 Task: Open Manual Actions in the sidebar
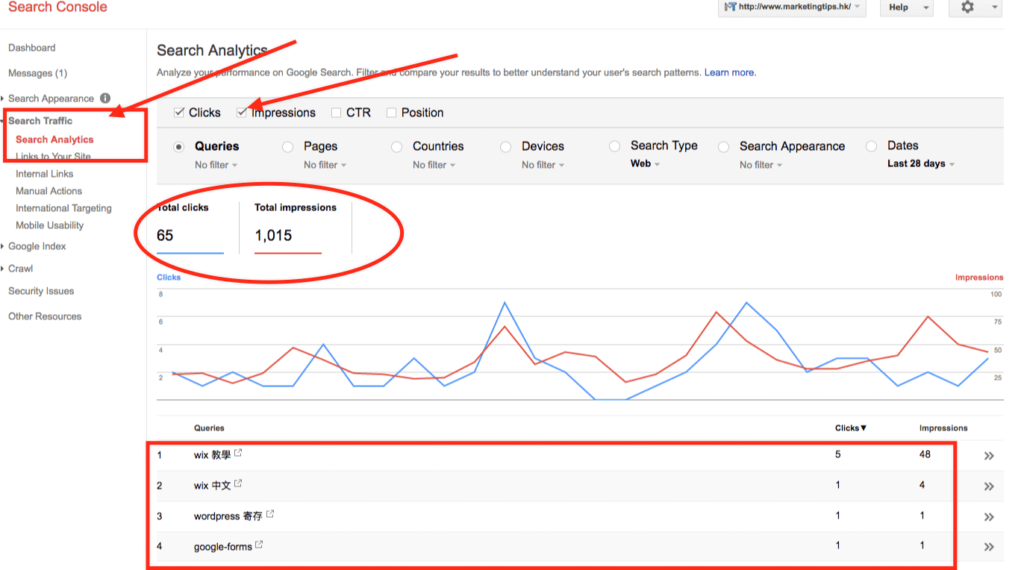[x=49, y=191]
